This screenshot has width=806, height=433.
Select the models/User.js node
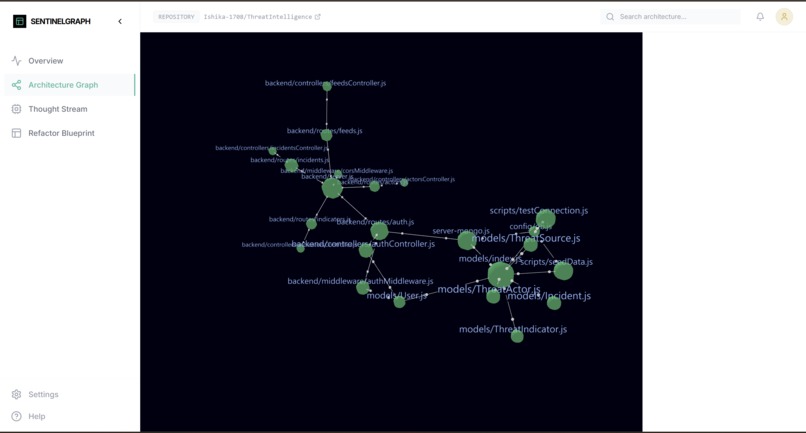[399, 302]
